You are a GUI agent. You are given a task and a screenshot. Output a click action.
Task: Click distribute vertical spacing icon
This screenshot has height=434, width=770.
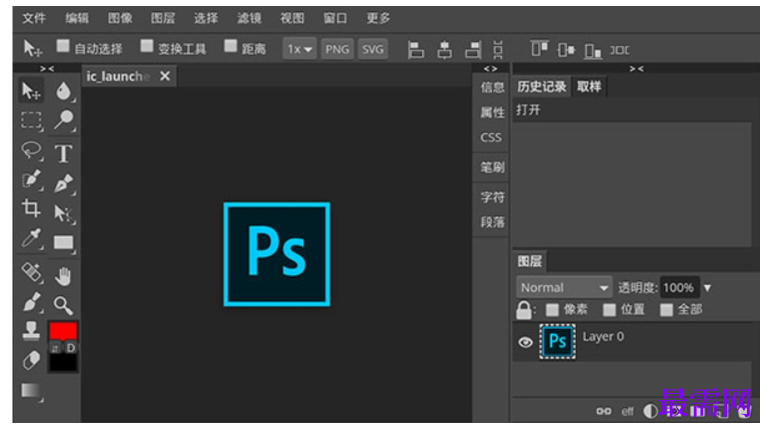[x=498, y=50]
